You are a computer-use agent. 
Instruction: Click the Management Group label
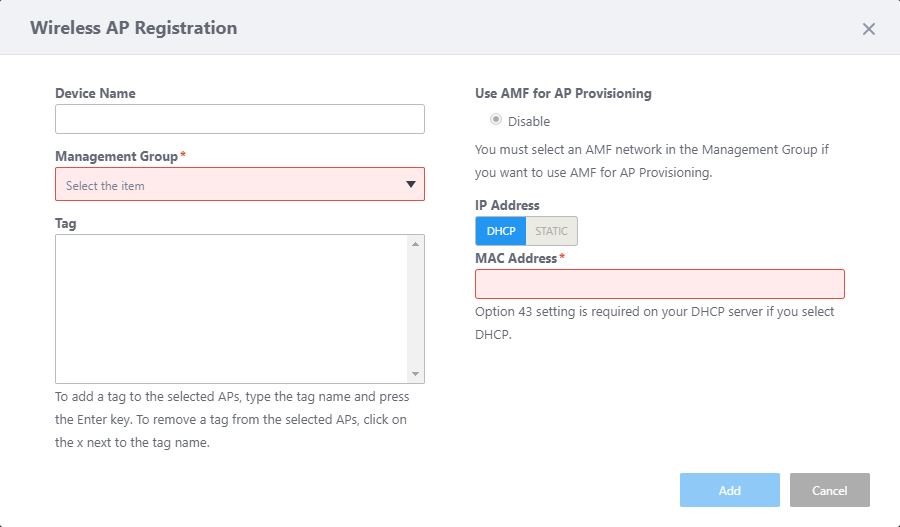tap(116, 156)
